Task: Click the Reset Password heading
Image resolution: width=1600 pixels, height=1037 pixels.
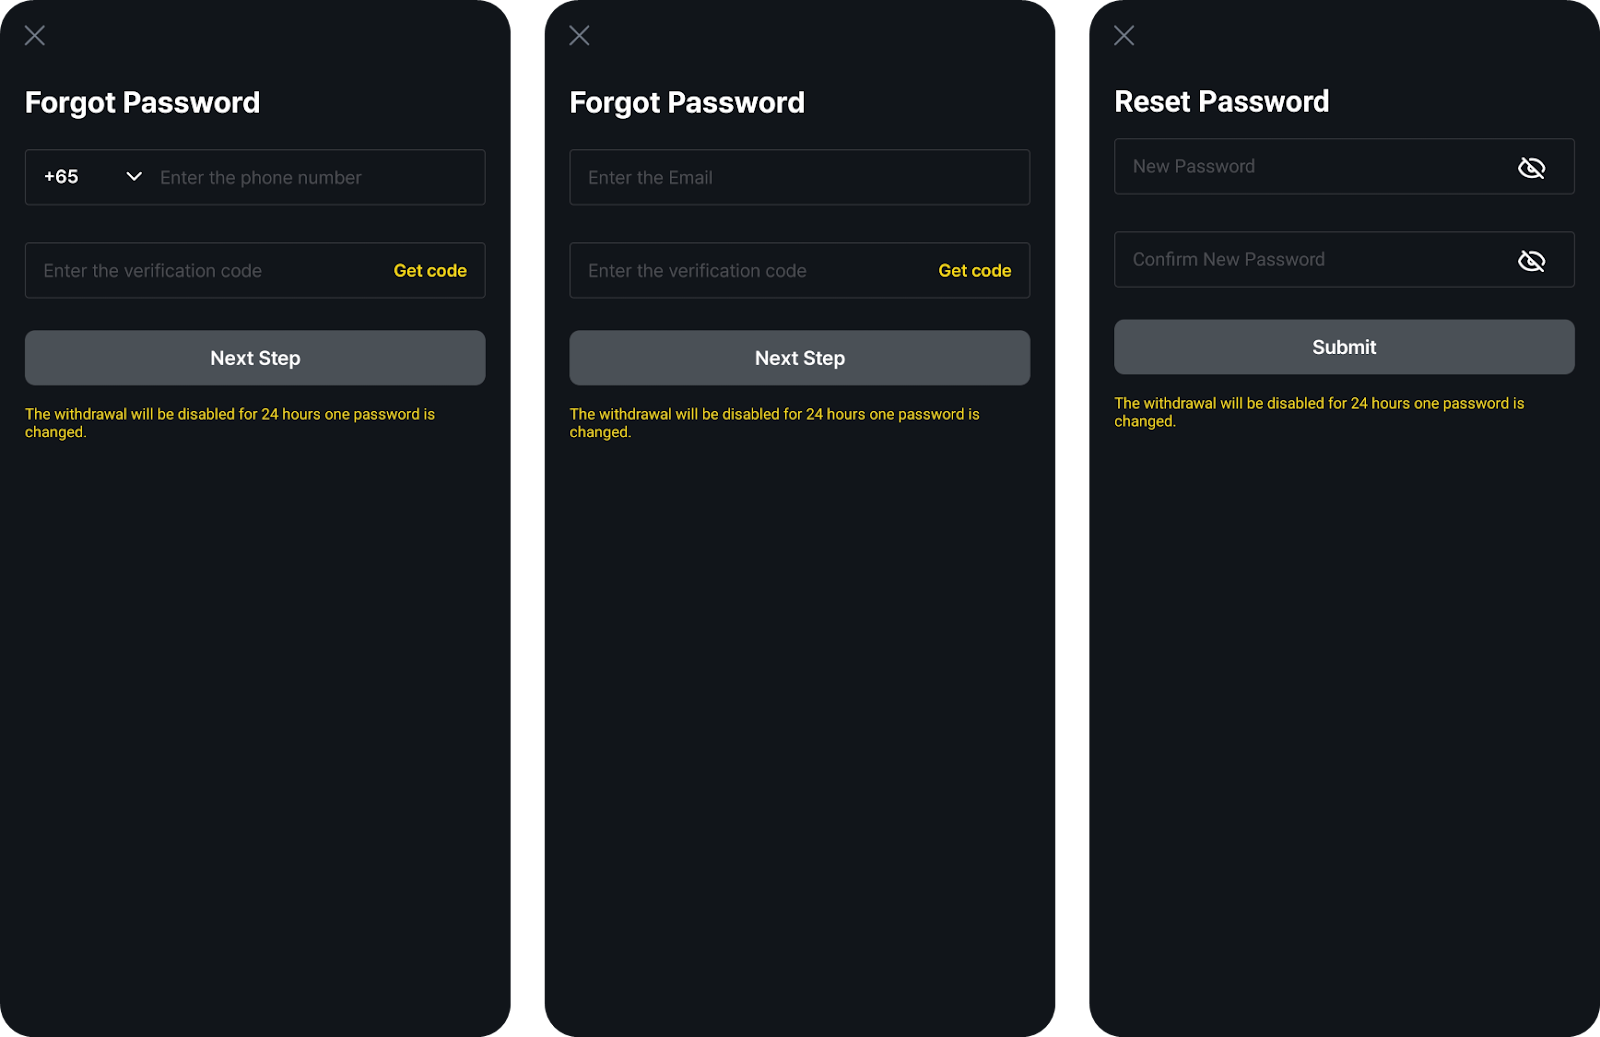Action: pos(1221,101)
